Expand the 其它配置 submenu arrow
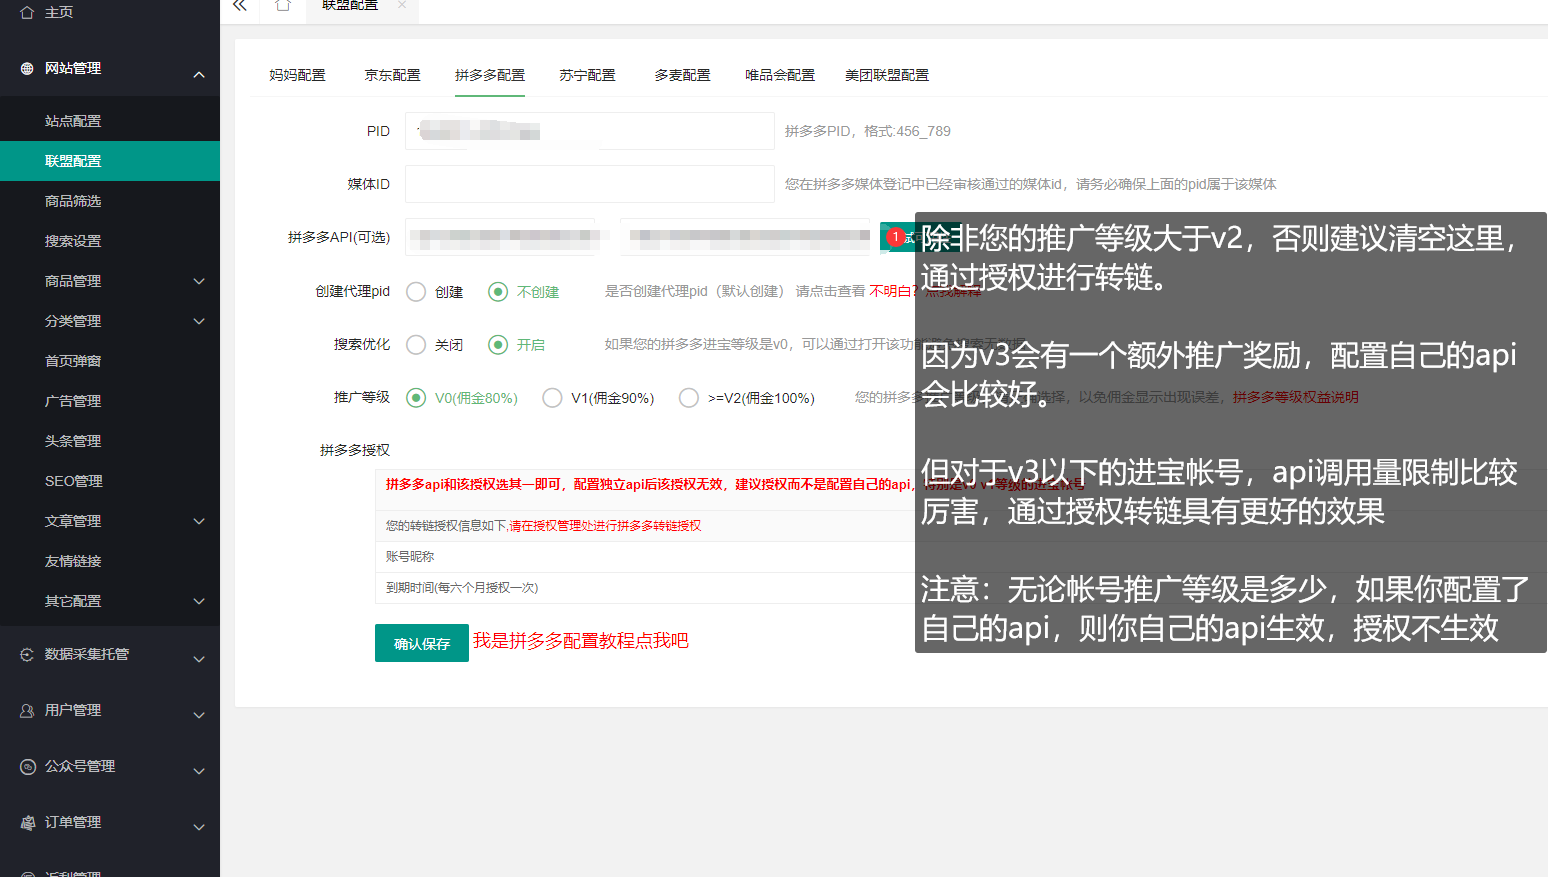Viewport: 1548px width, 877px height. pyautogui.click(x=199, y=601)
